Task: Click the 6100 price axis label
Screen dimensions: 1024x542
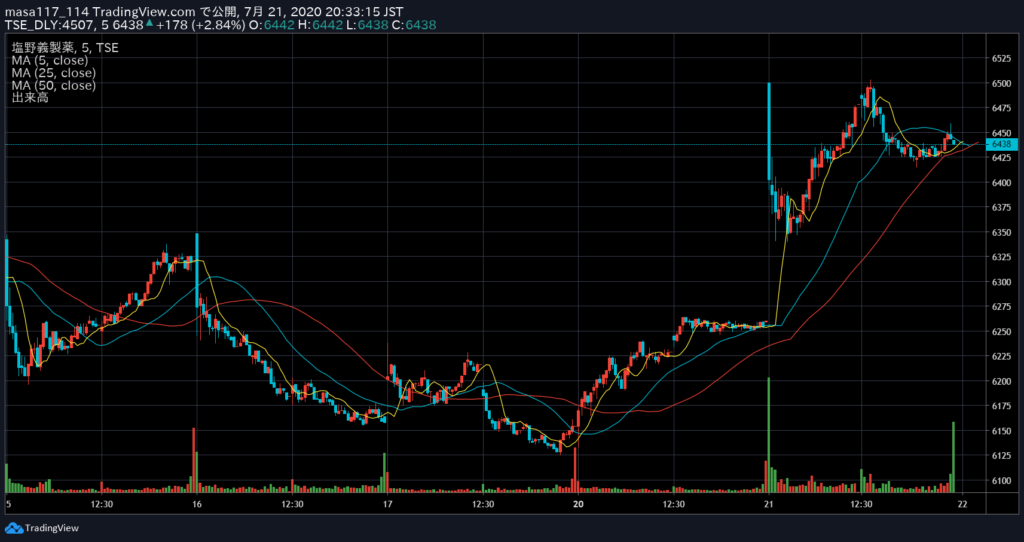Action: pos(1001,480)
